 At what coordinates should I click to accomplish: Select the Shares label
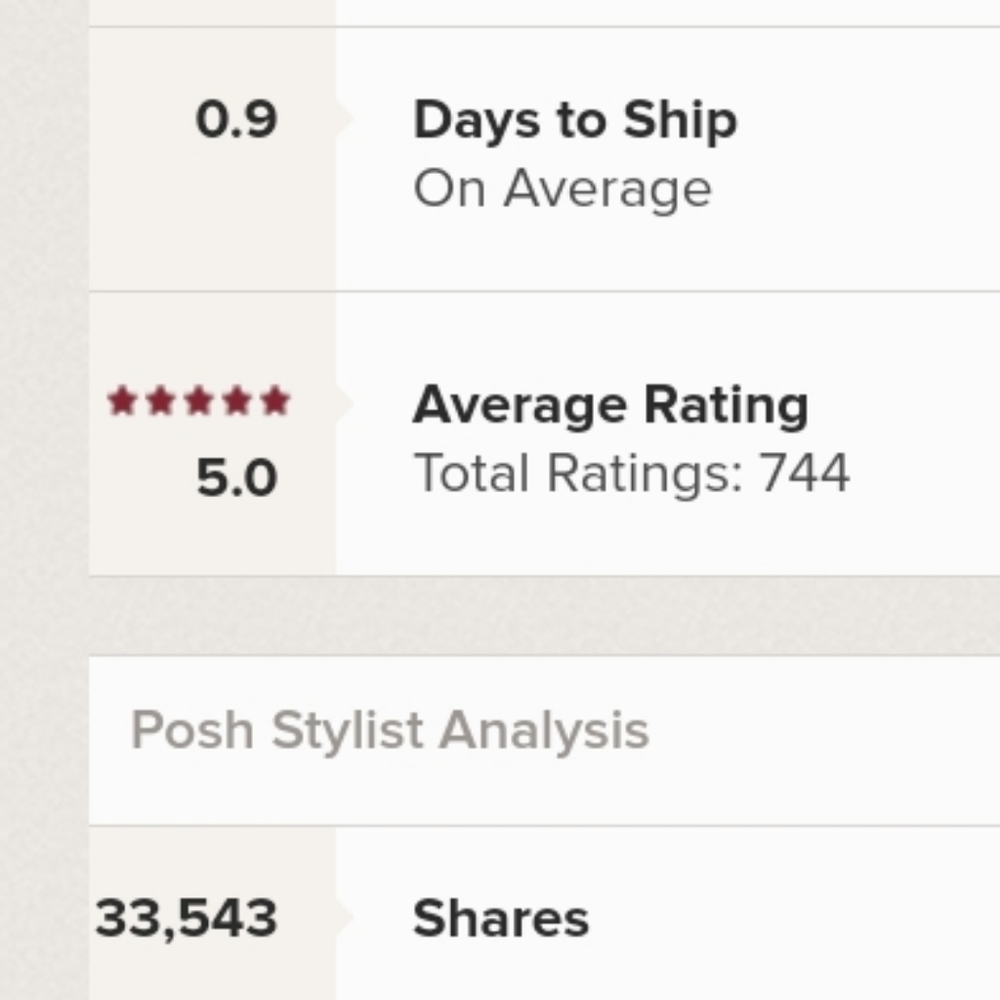tap(500, 918)
